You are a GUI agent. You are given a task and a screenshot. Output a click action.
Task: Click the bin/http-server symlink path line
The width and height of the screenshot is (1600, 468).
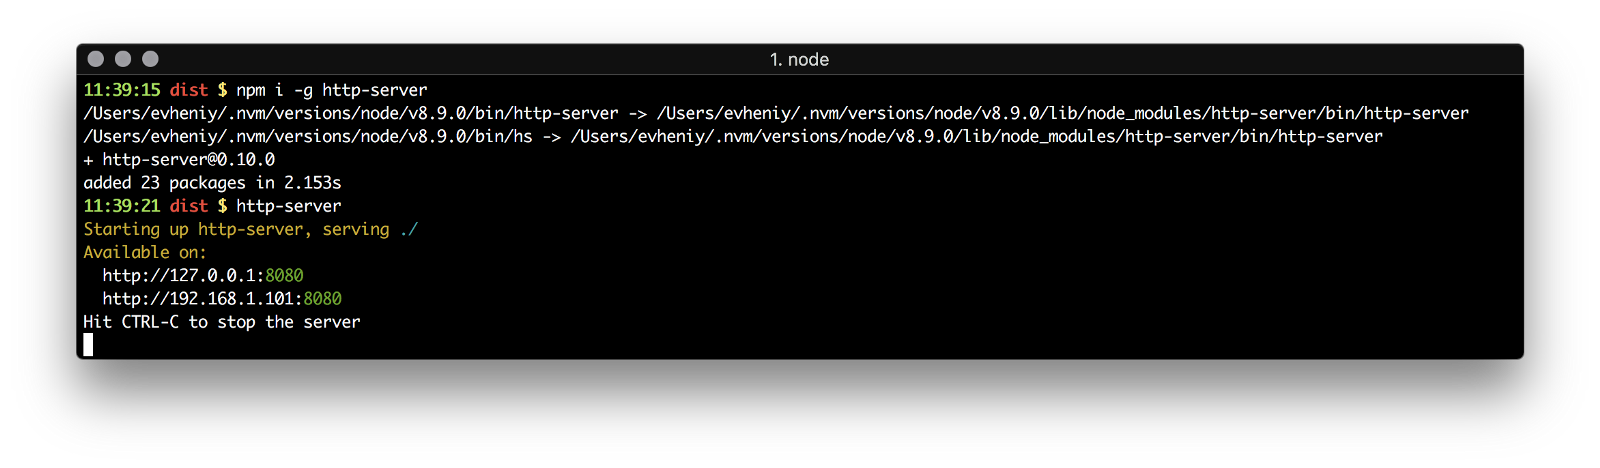pyautogui.click(x=775, y=114)
